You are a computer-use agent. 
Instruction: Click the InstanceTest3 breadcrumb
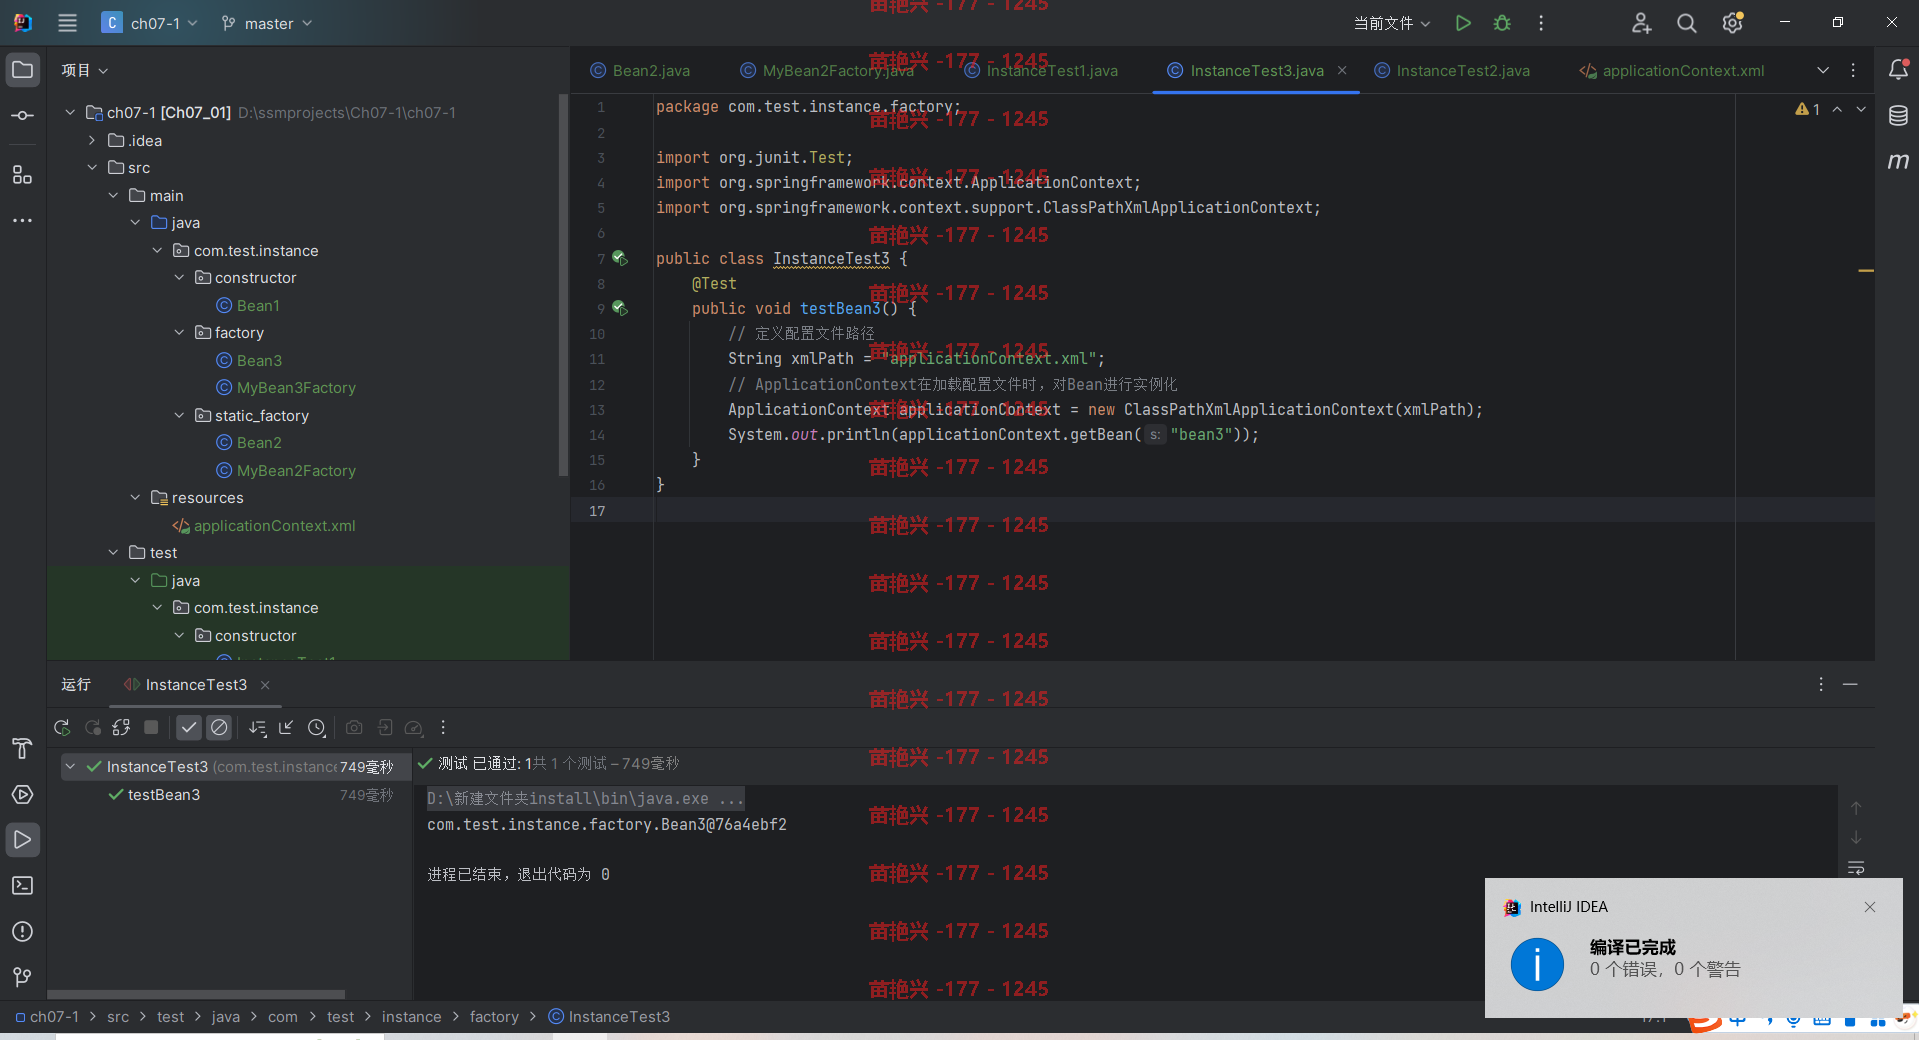(609, 1017)
